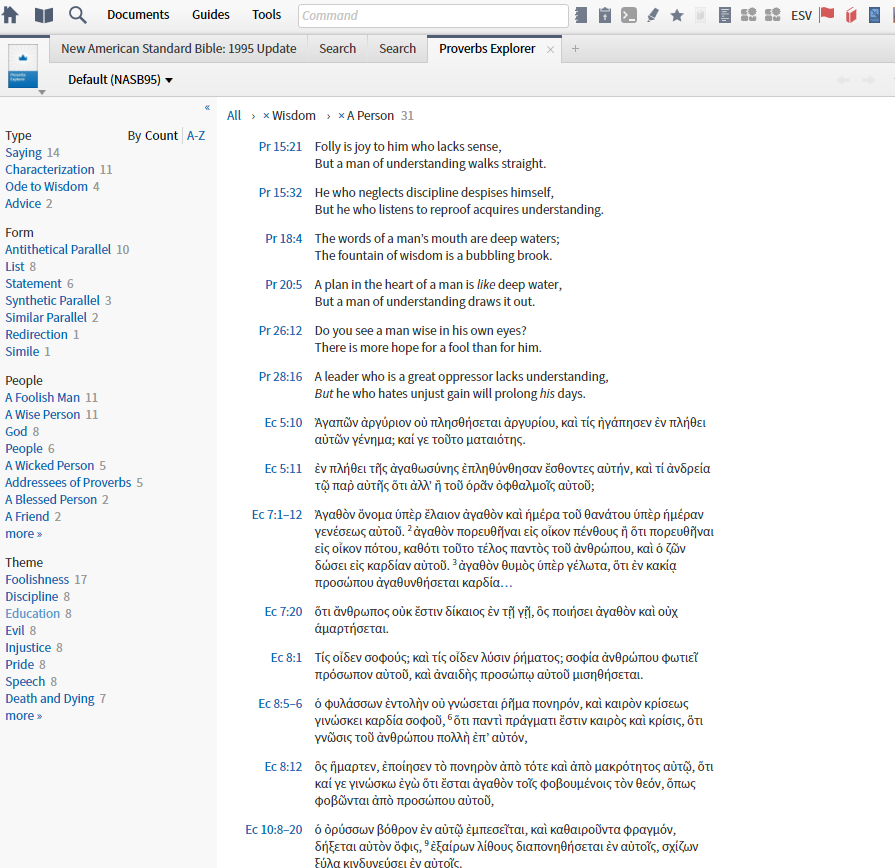The image size is (895, 868).
Task: Open the Pr 15:21 reference
Action: pyautogui.click(x=280, y=147)
